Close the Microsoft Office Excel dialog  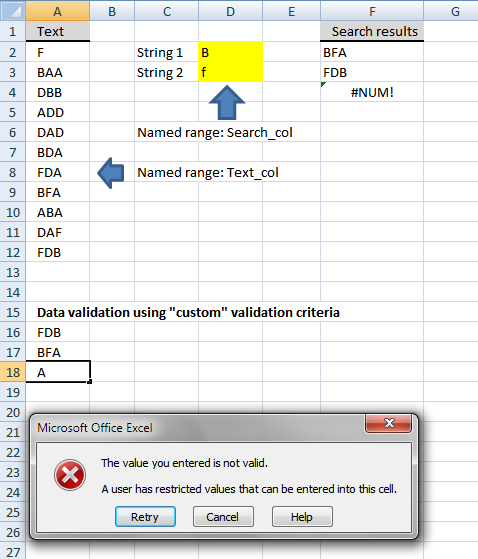pos(389,423)
